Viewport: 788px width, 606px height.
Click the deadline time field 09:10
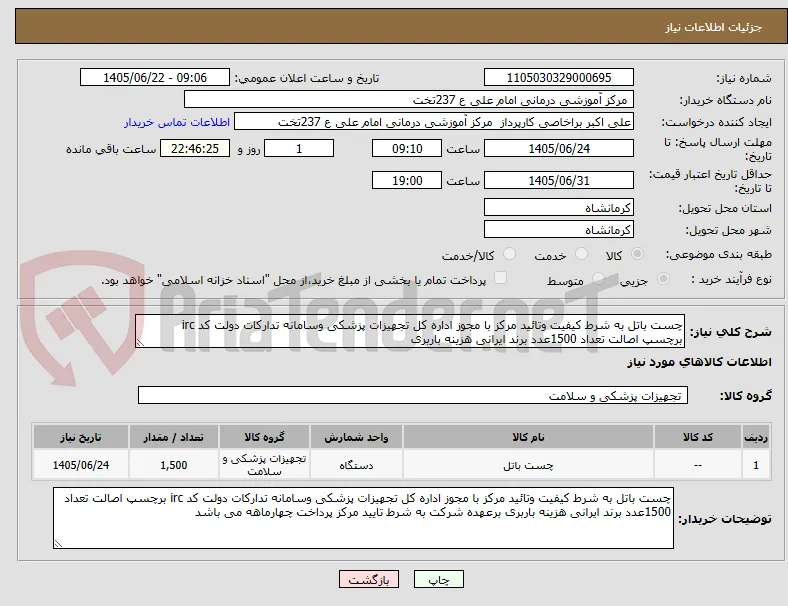407,148
